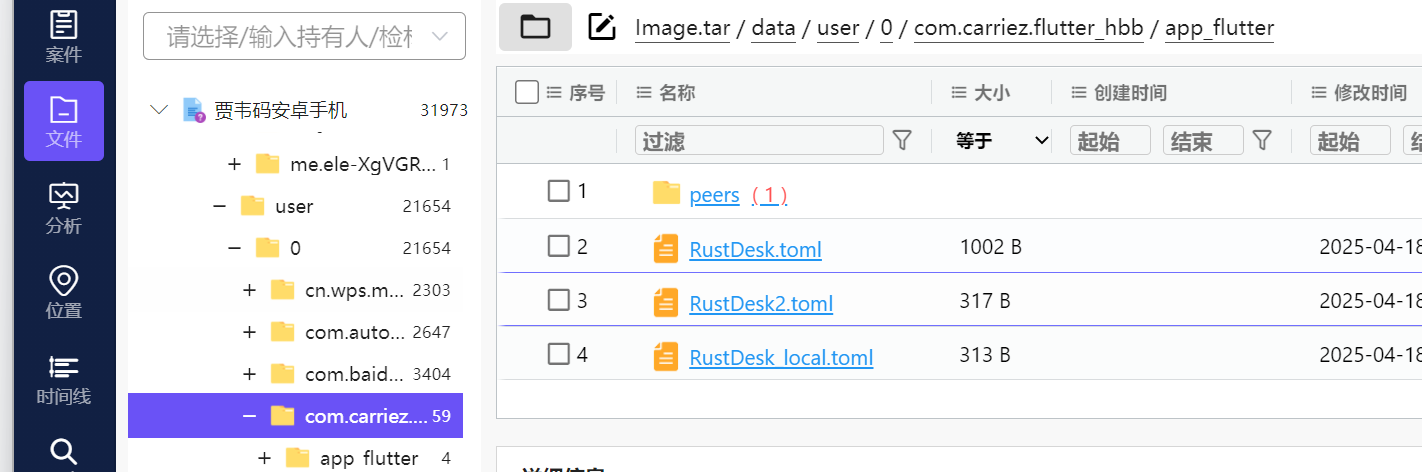Click the filter funnel next to name filter

pos(902,140)
